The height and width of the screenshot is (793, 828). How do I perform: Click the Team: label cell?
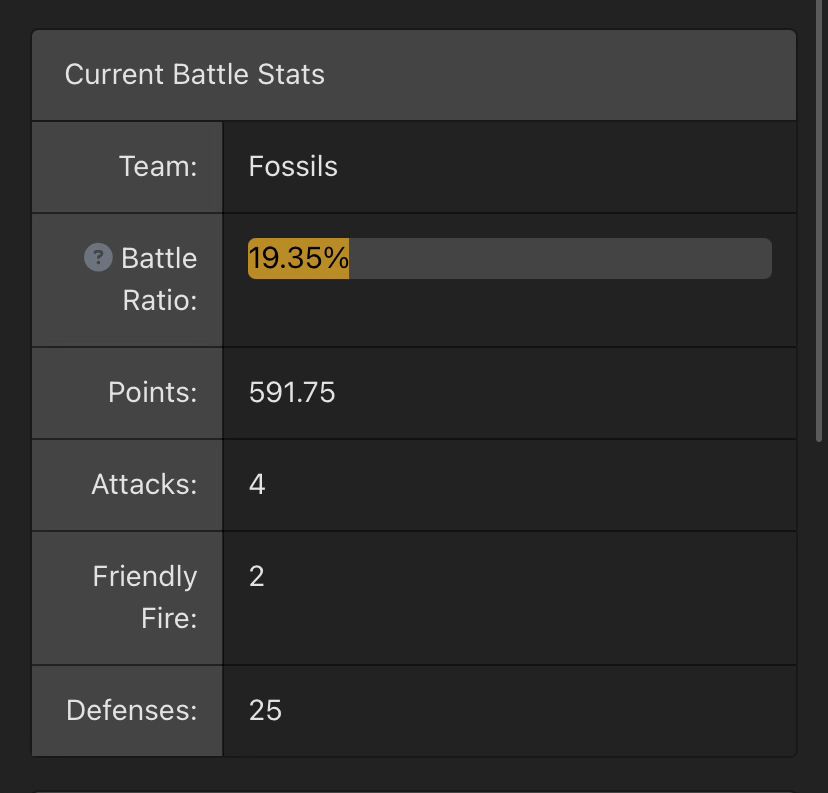click(127, 167)
